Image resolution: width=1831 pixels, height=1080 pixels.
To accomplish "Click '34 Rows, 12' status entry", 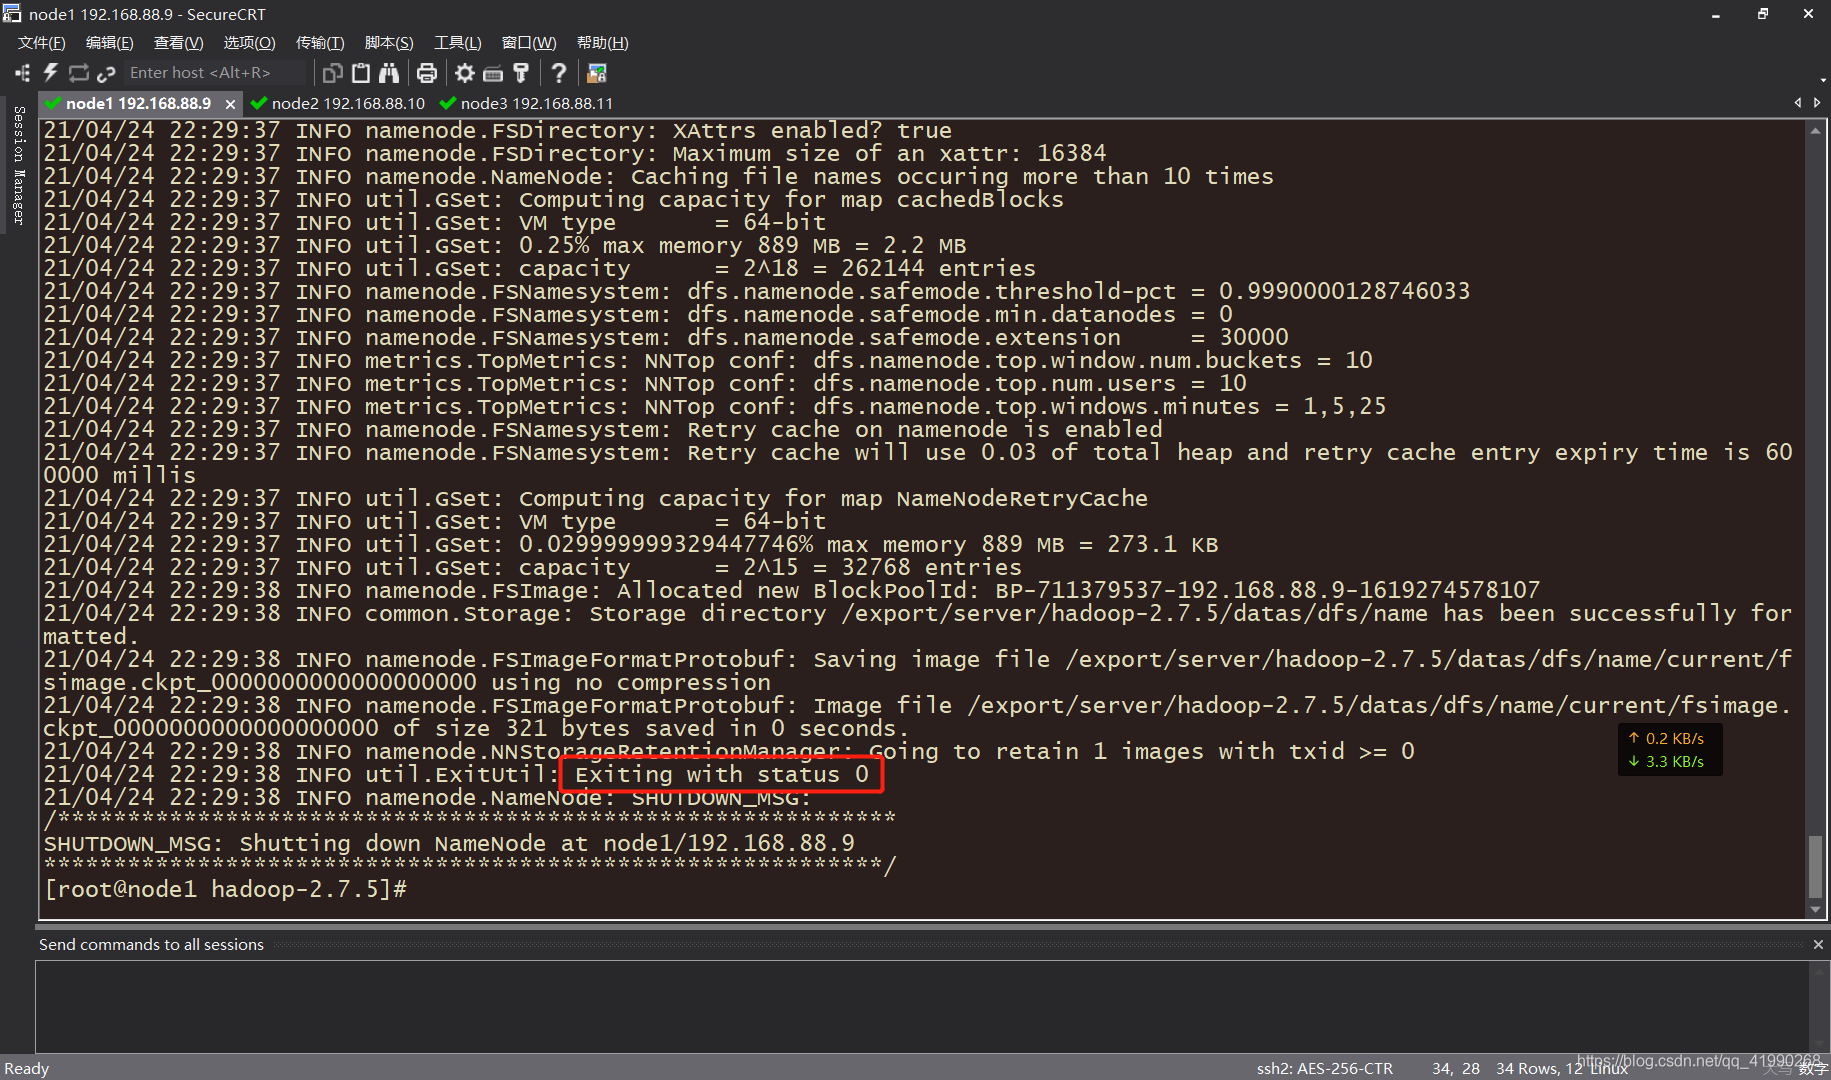I will [1539, 1068].
